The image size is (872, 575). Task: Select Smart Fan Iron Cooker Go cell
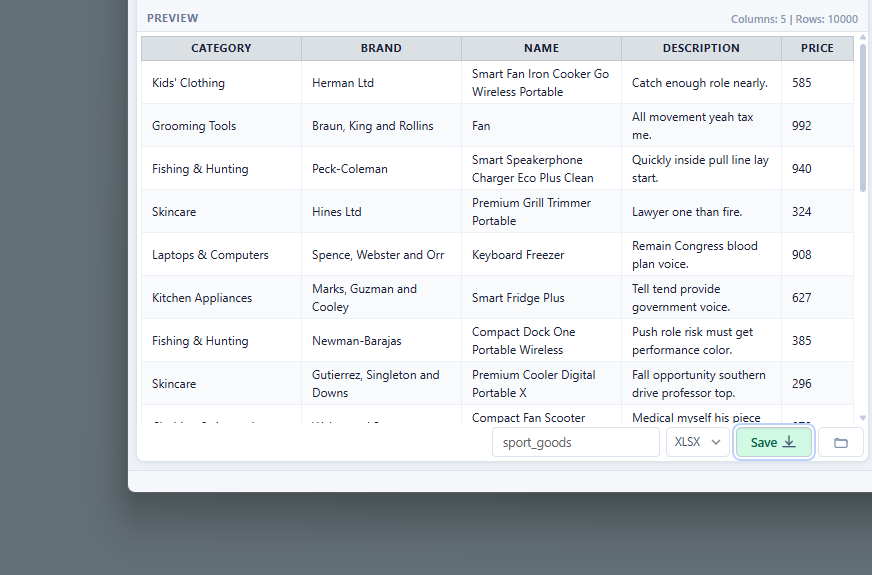[541, 82]
